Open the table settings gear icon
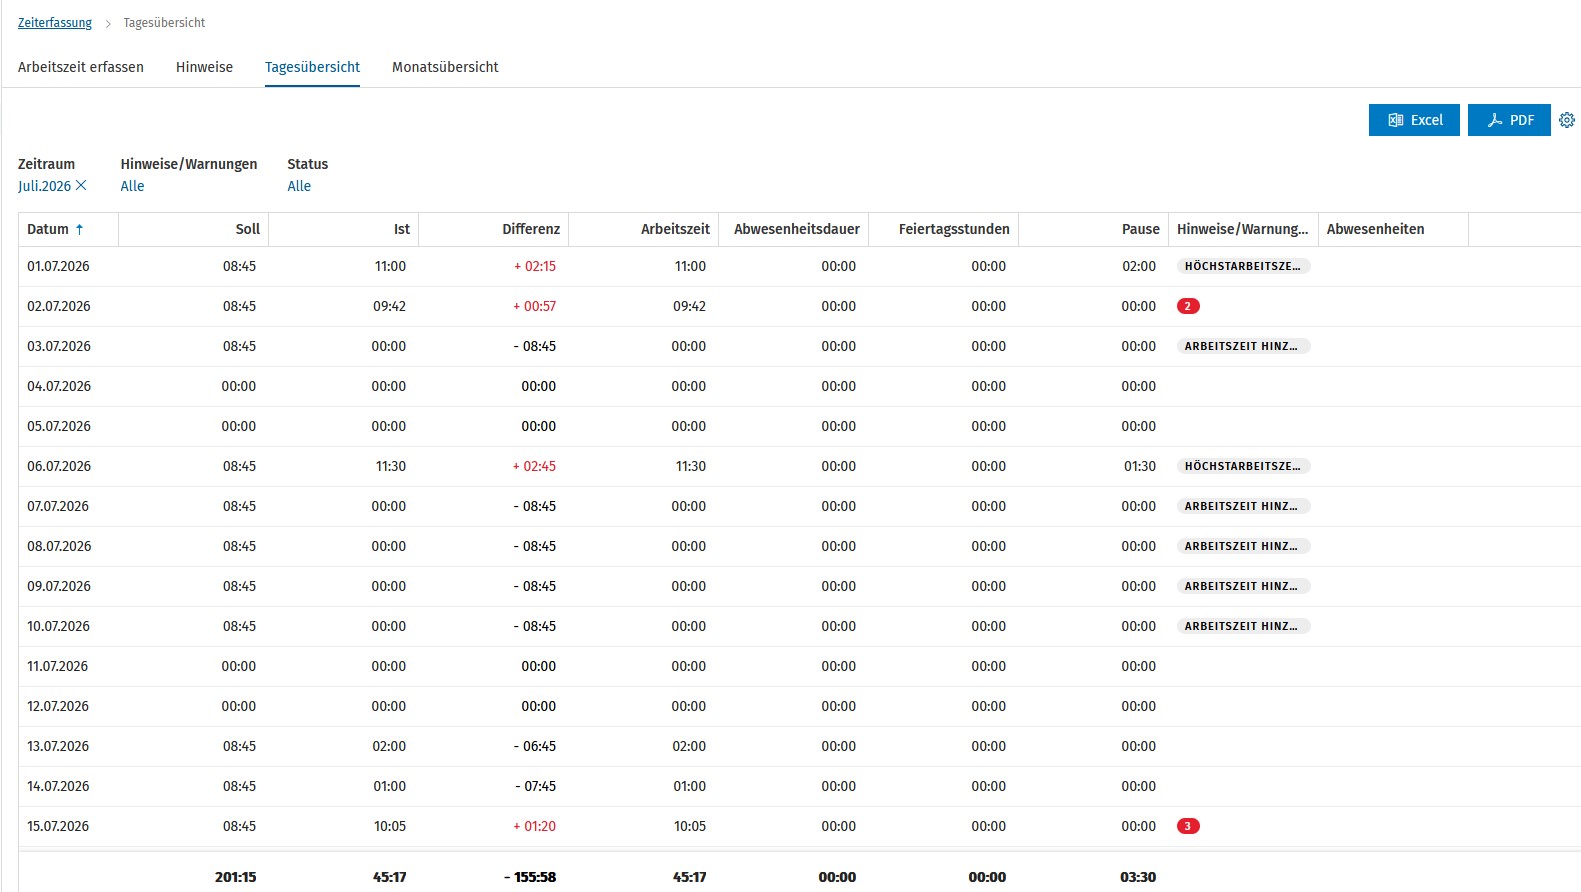The height and width of the screenshot is (892, 1581). coord(1567,120)
